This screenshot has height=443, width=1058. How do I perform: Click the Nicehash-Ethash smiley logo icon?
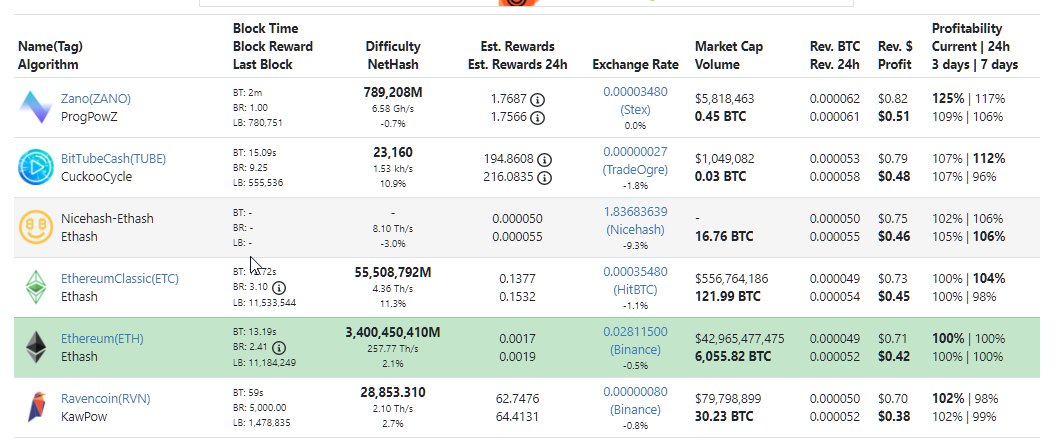click(x=36, y=228)
